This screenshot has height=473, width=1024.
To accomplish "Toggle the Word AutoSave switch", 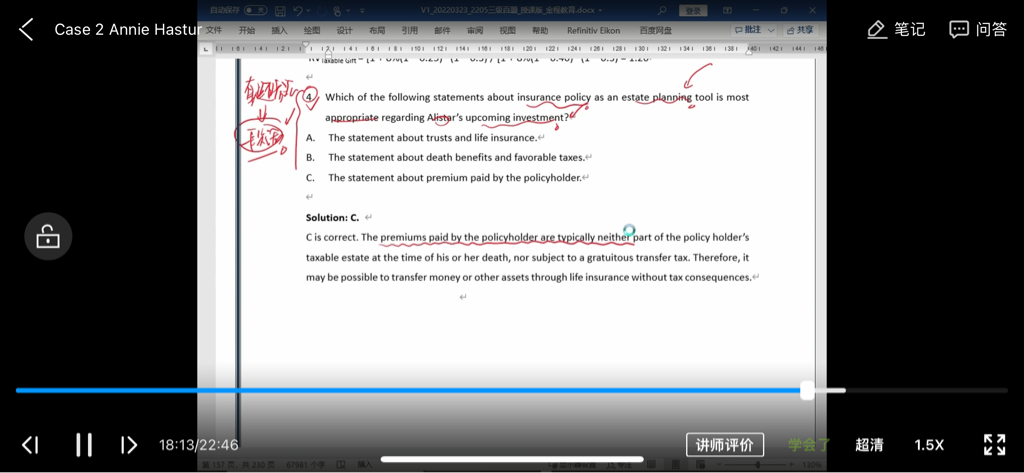I will click(256, 10).
